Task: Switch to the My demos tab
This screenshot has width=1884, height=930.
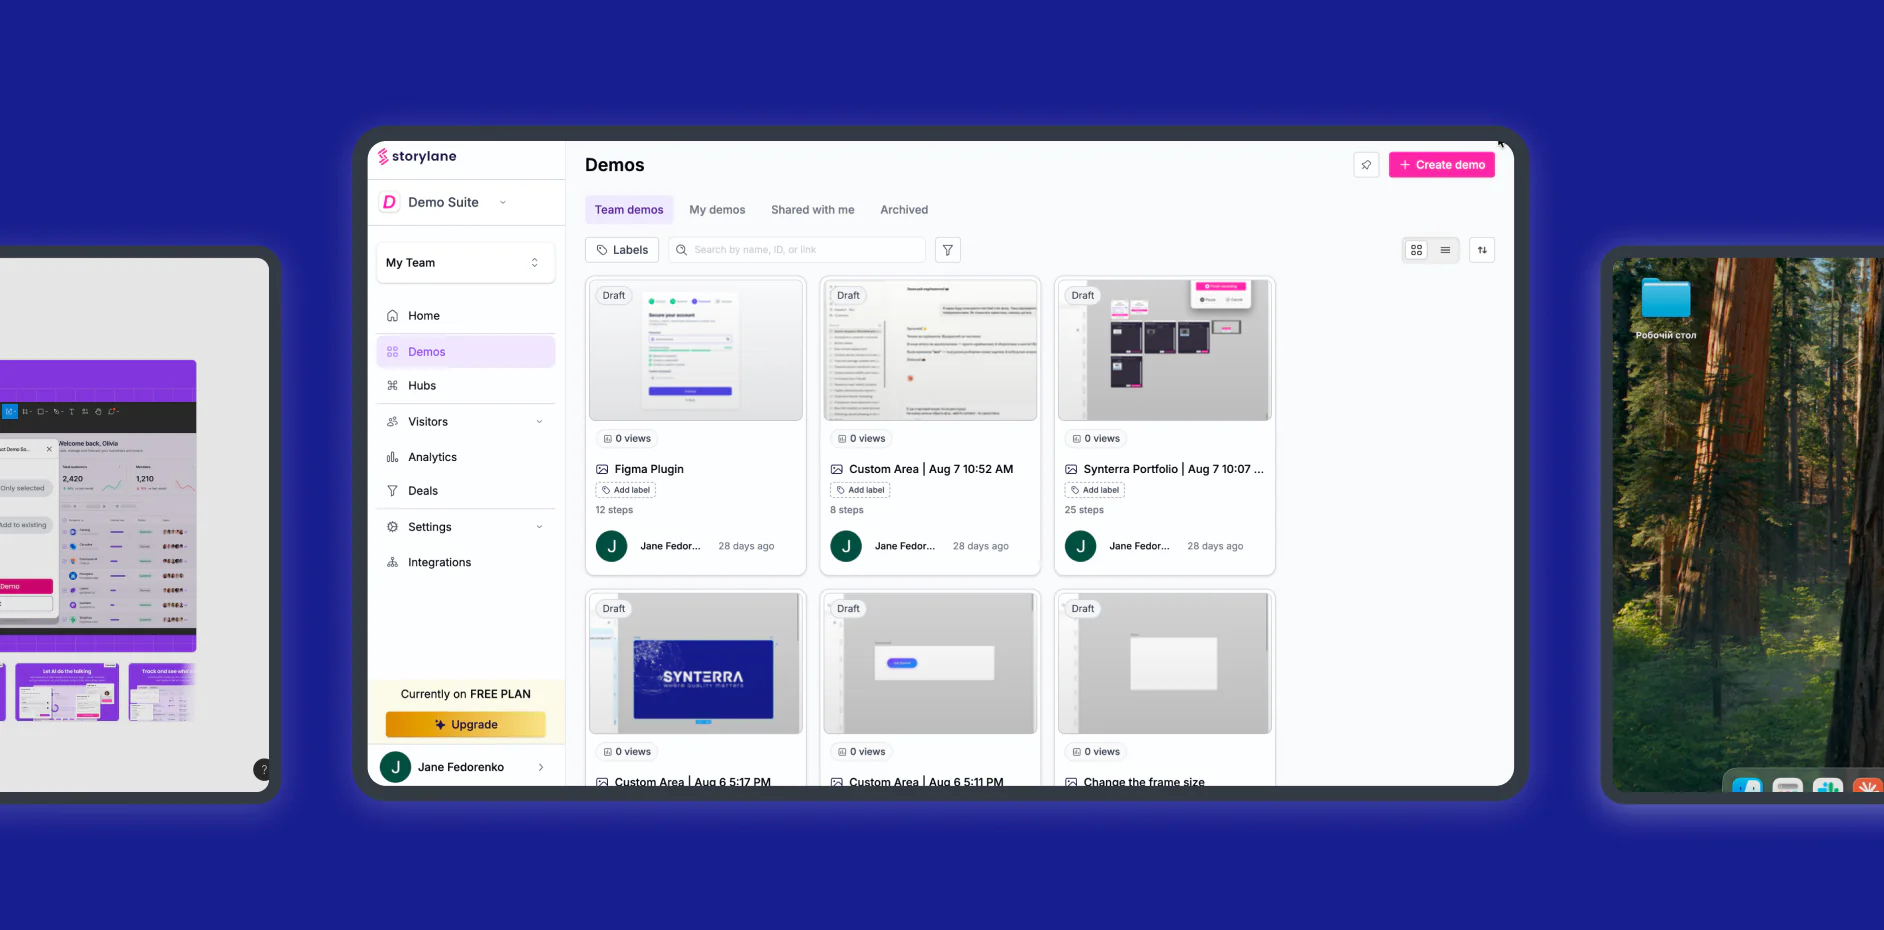Action: [717, 210]
